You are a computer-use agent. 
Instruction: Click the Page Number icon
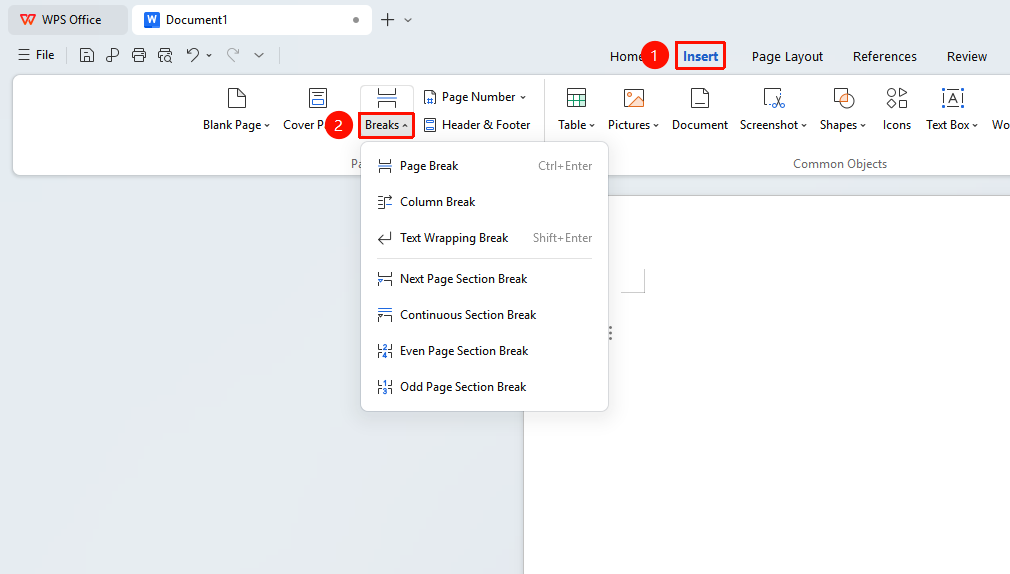pos(430,97)
